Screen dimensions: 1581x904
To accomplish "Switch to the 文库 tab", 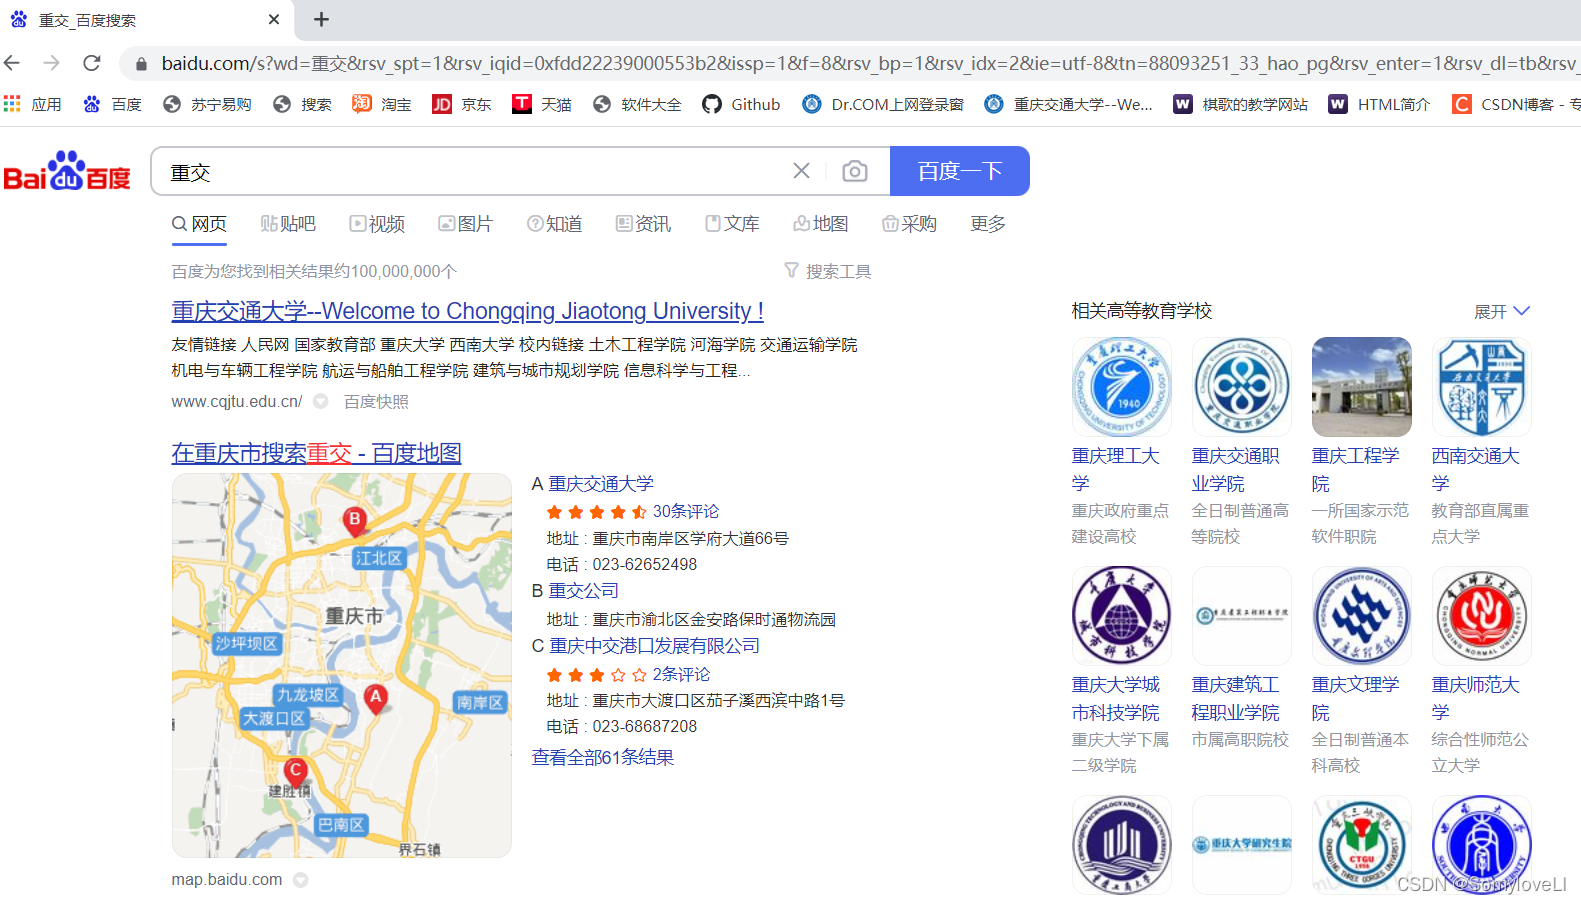I will (x=732, y=224).
